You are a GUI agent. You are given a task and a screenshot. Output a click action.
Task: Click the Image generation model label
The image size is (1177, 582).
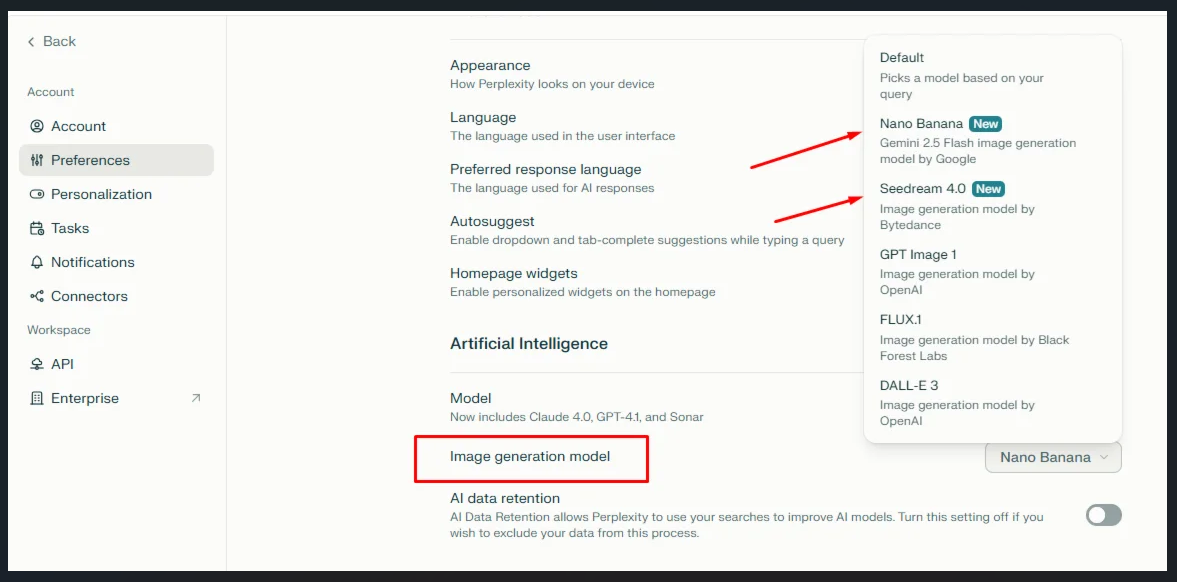pos(530,457)
